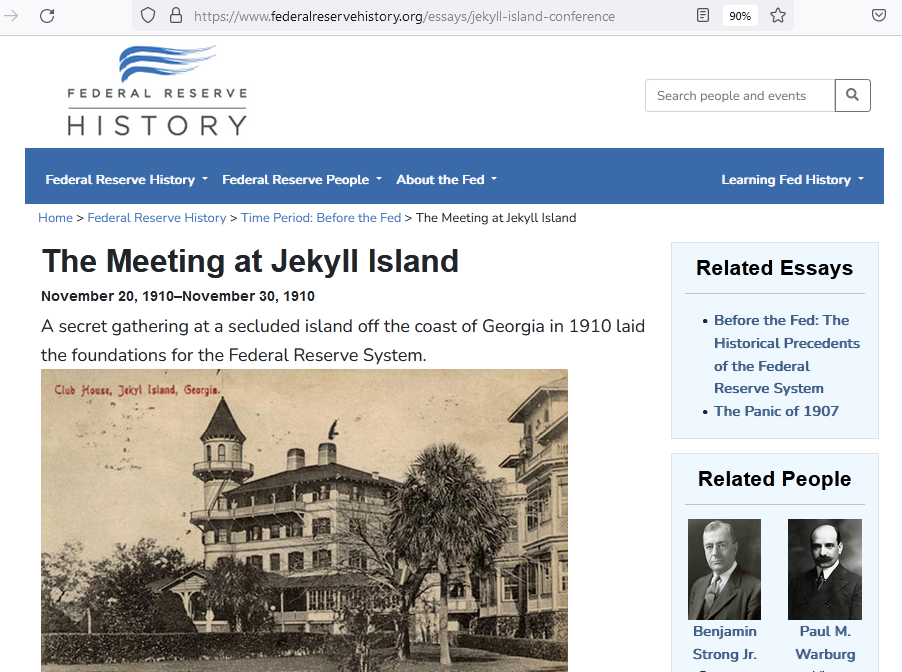The width and height of the screenshot is (902, 672).
Task: Open the Learning Fed History menu
Action: click(x=792, y=180)
